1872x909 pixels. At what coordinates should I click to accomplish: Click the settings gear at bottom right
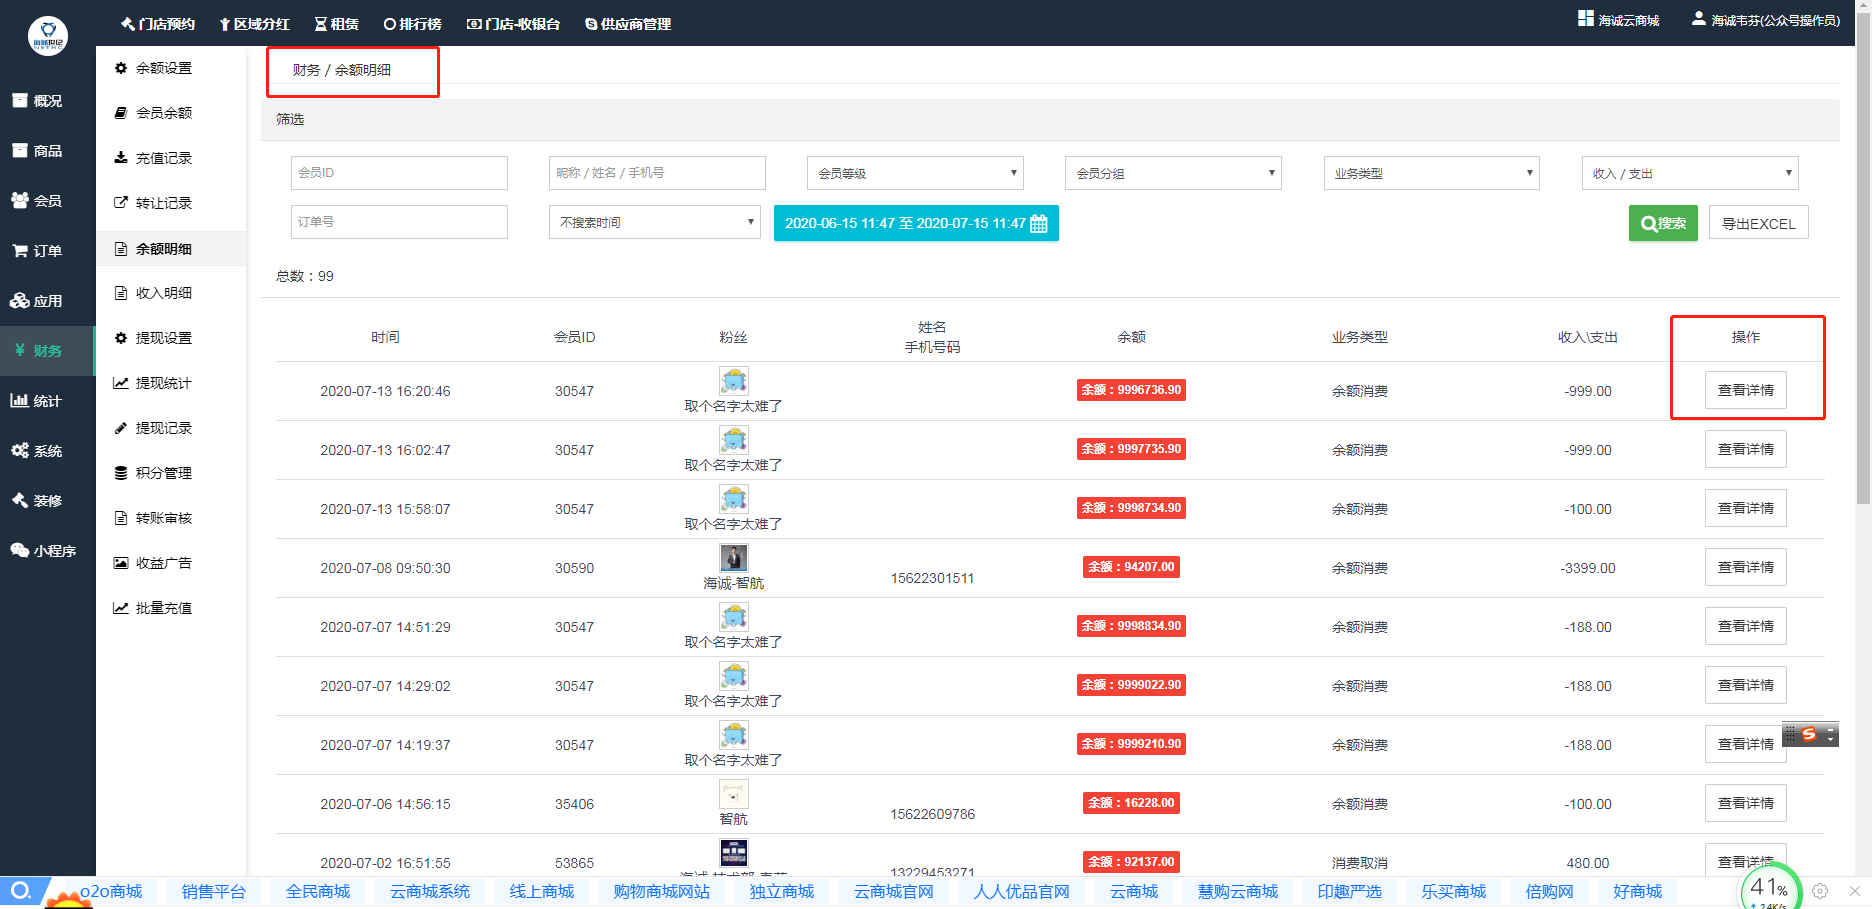point(1820,891)
